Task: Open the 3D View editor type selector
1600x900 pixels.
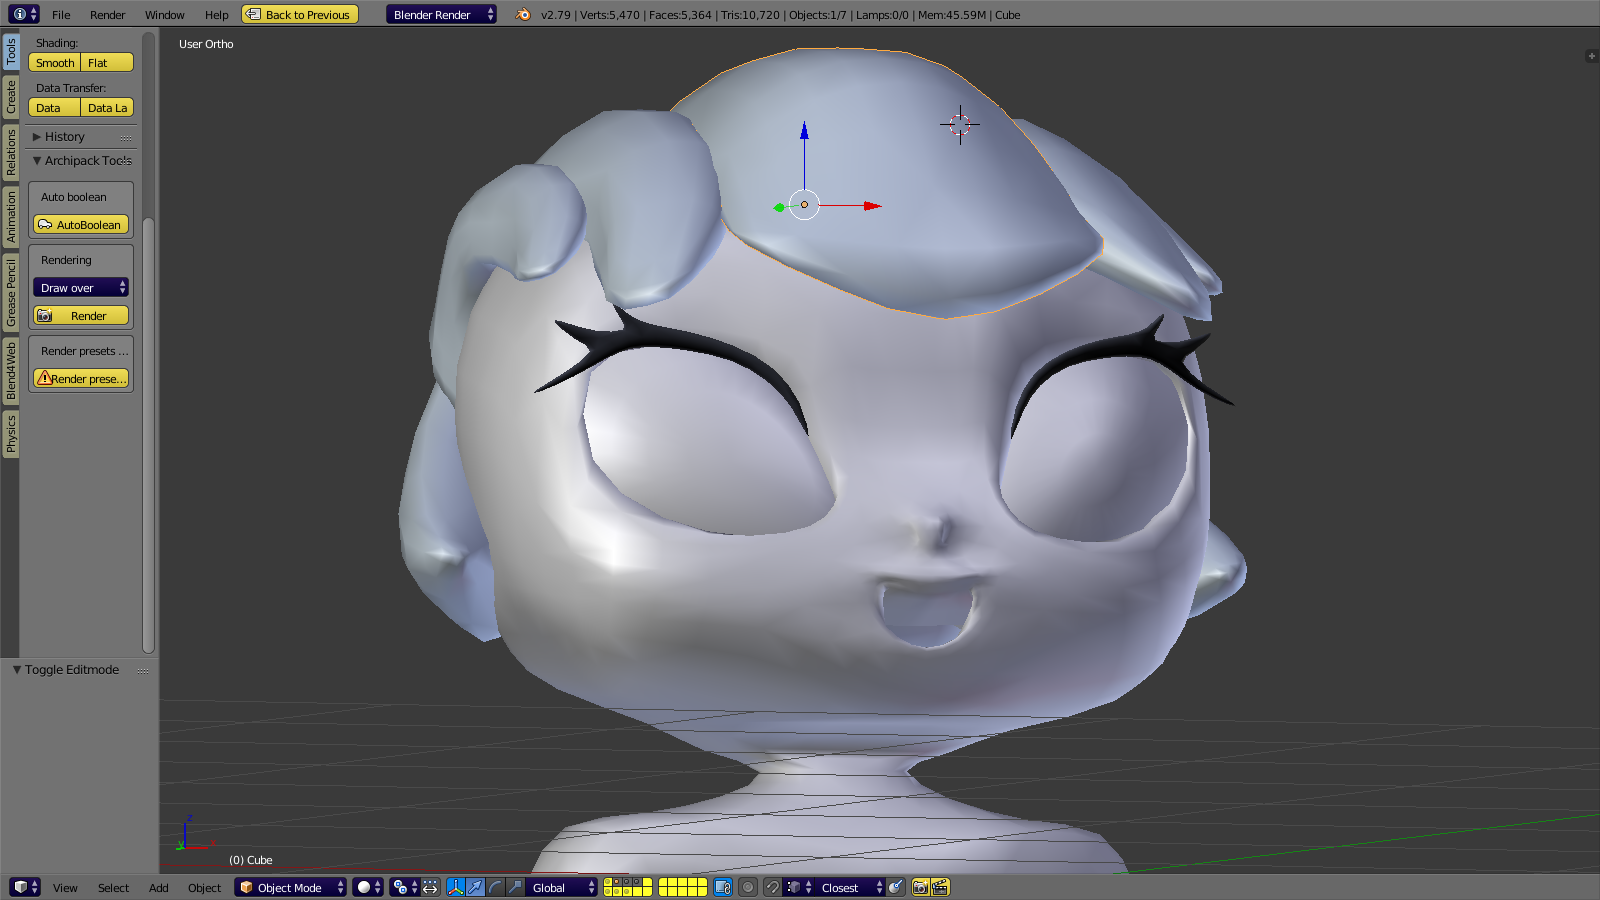Action: click(x=24, y=887)
